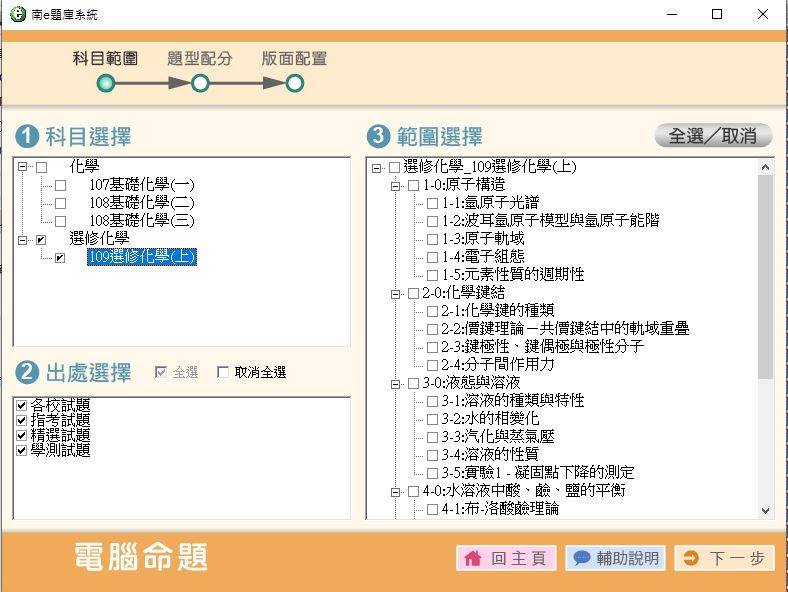The image size is (788, 592).
Task: Switch to the 題型配分 step label
Action: pyautogui.click(x=200, y=58)
